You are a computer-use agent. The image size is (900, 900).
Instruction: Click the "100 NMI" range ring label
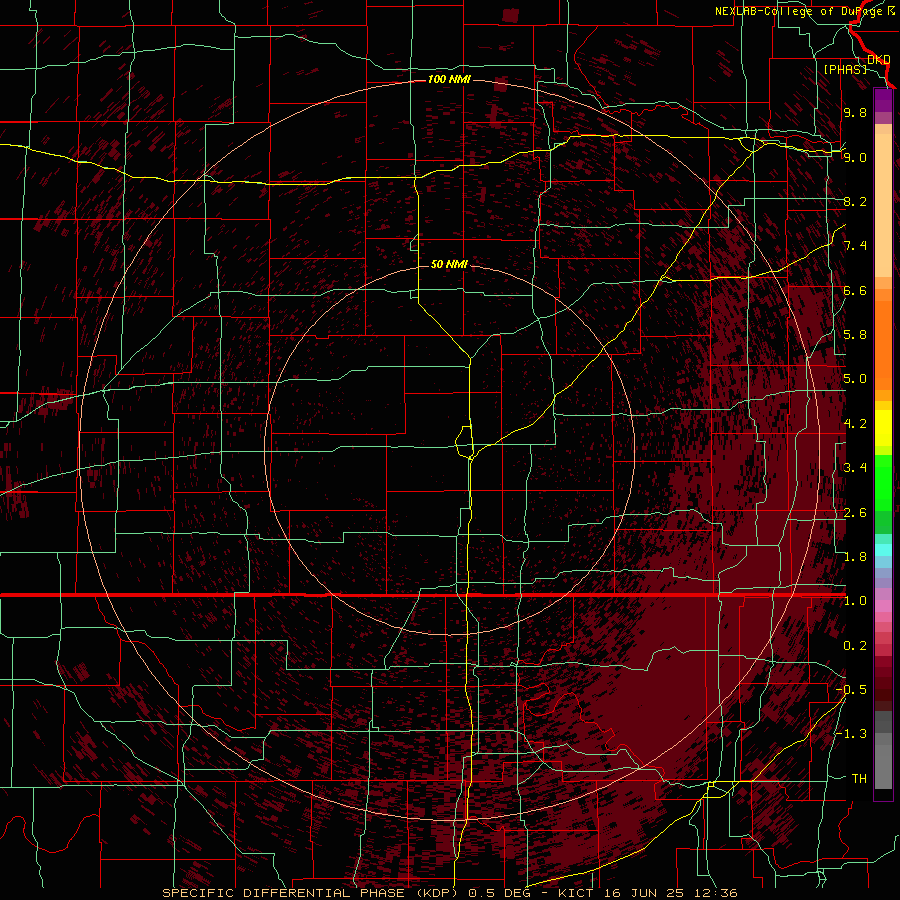point(449,79)
